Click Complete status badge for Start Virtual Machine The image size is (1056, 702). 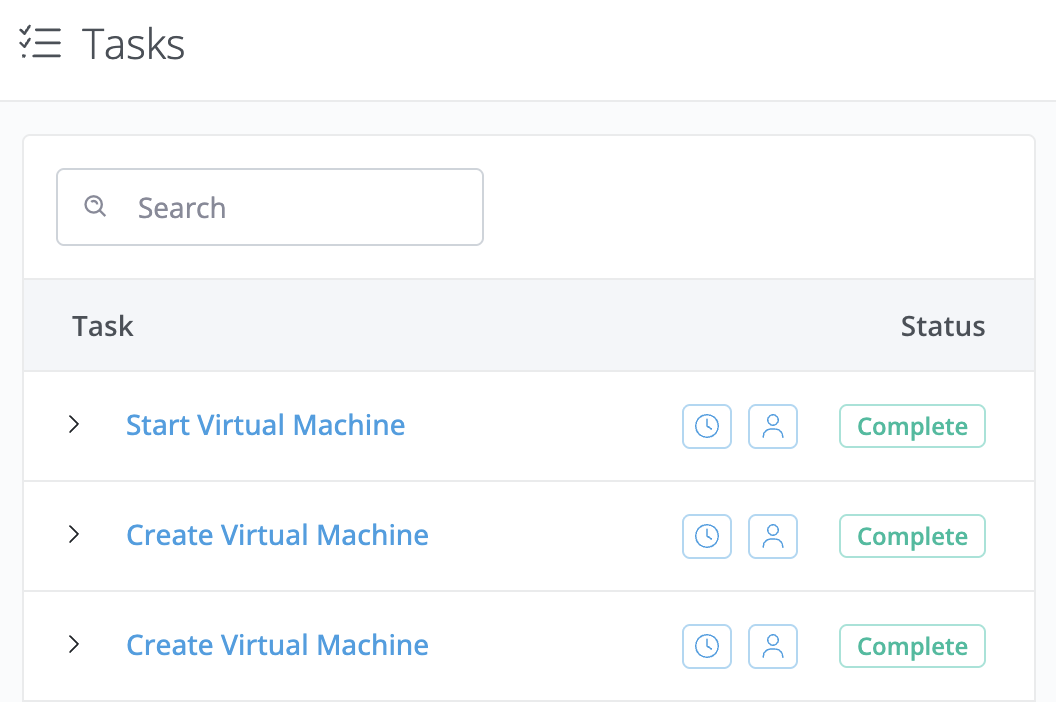[x=912, y=426]
